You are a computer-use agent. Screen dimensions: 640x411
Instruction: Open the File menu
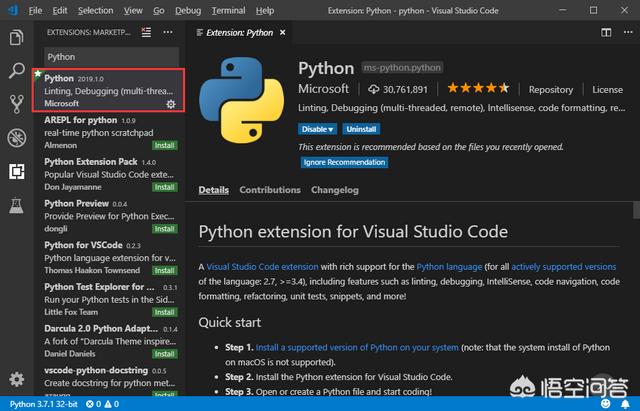click(x=35, y=10)
